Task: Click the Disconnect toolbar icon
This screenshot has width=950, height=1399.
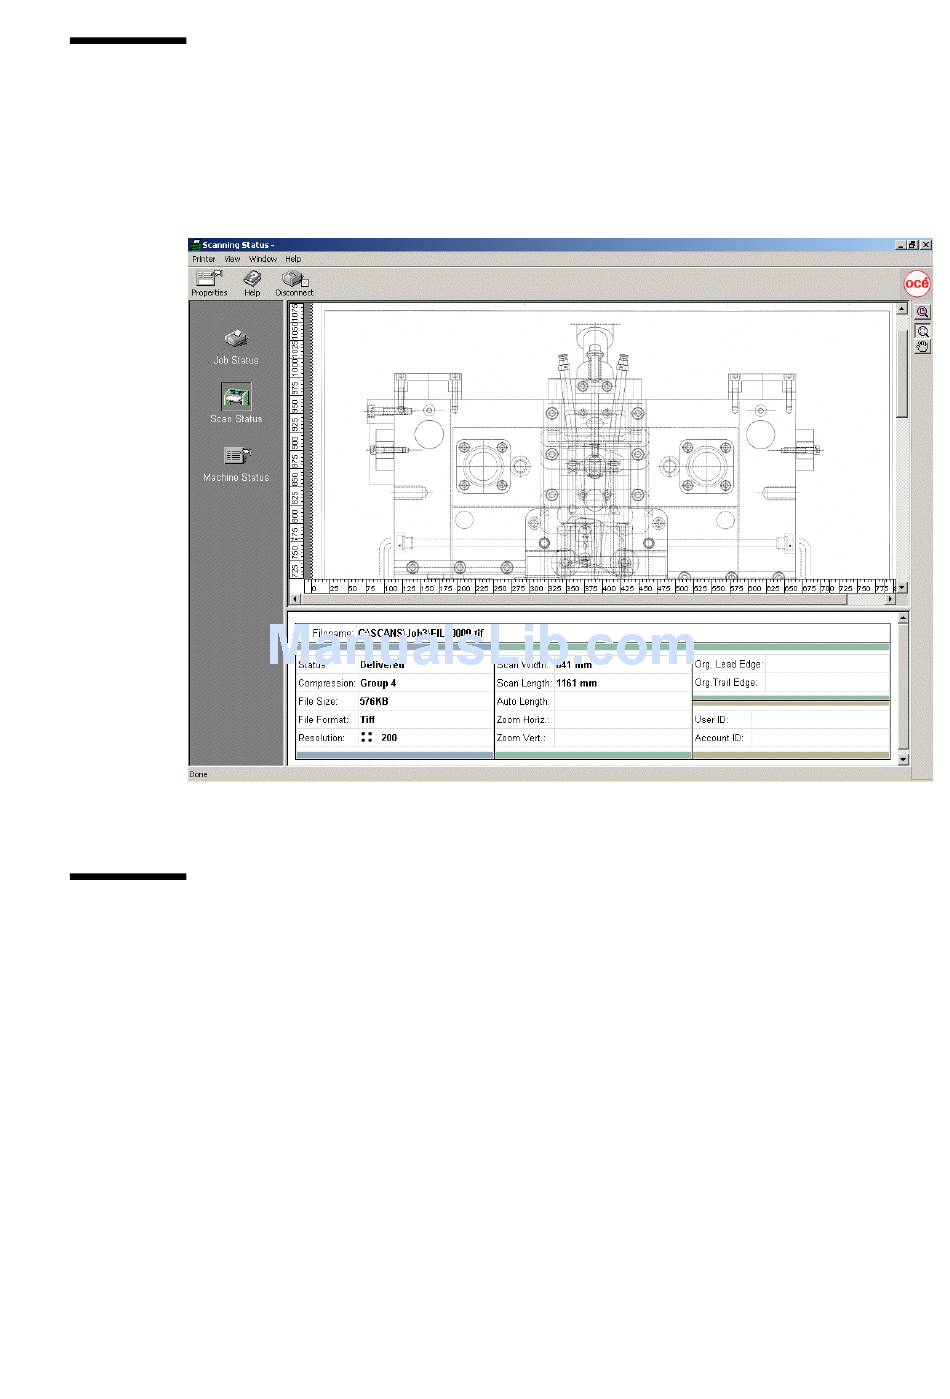Action: click(x=294, y=282)
